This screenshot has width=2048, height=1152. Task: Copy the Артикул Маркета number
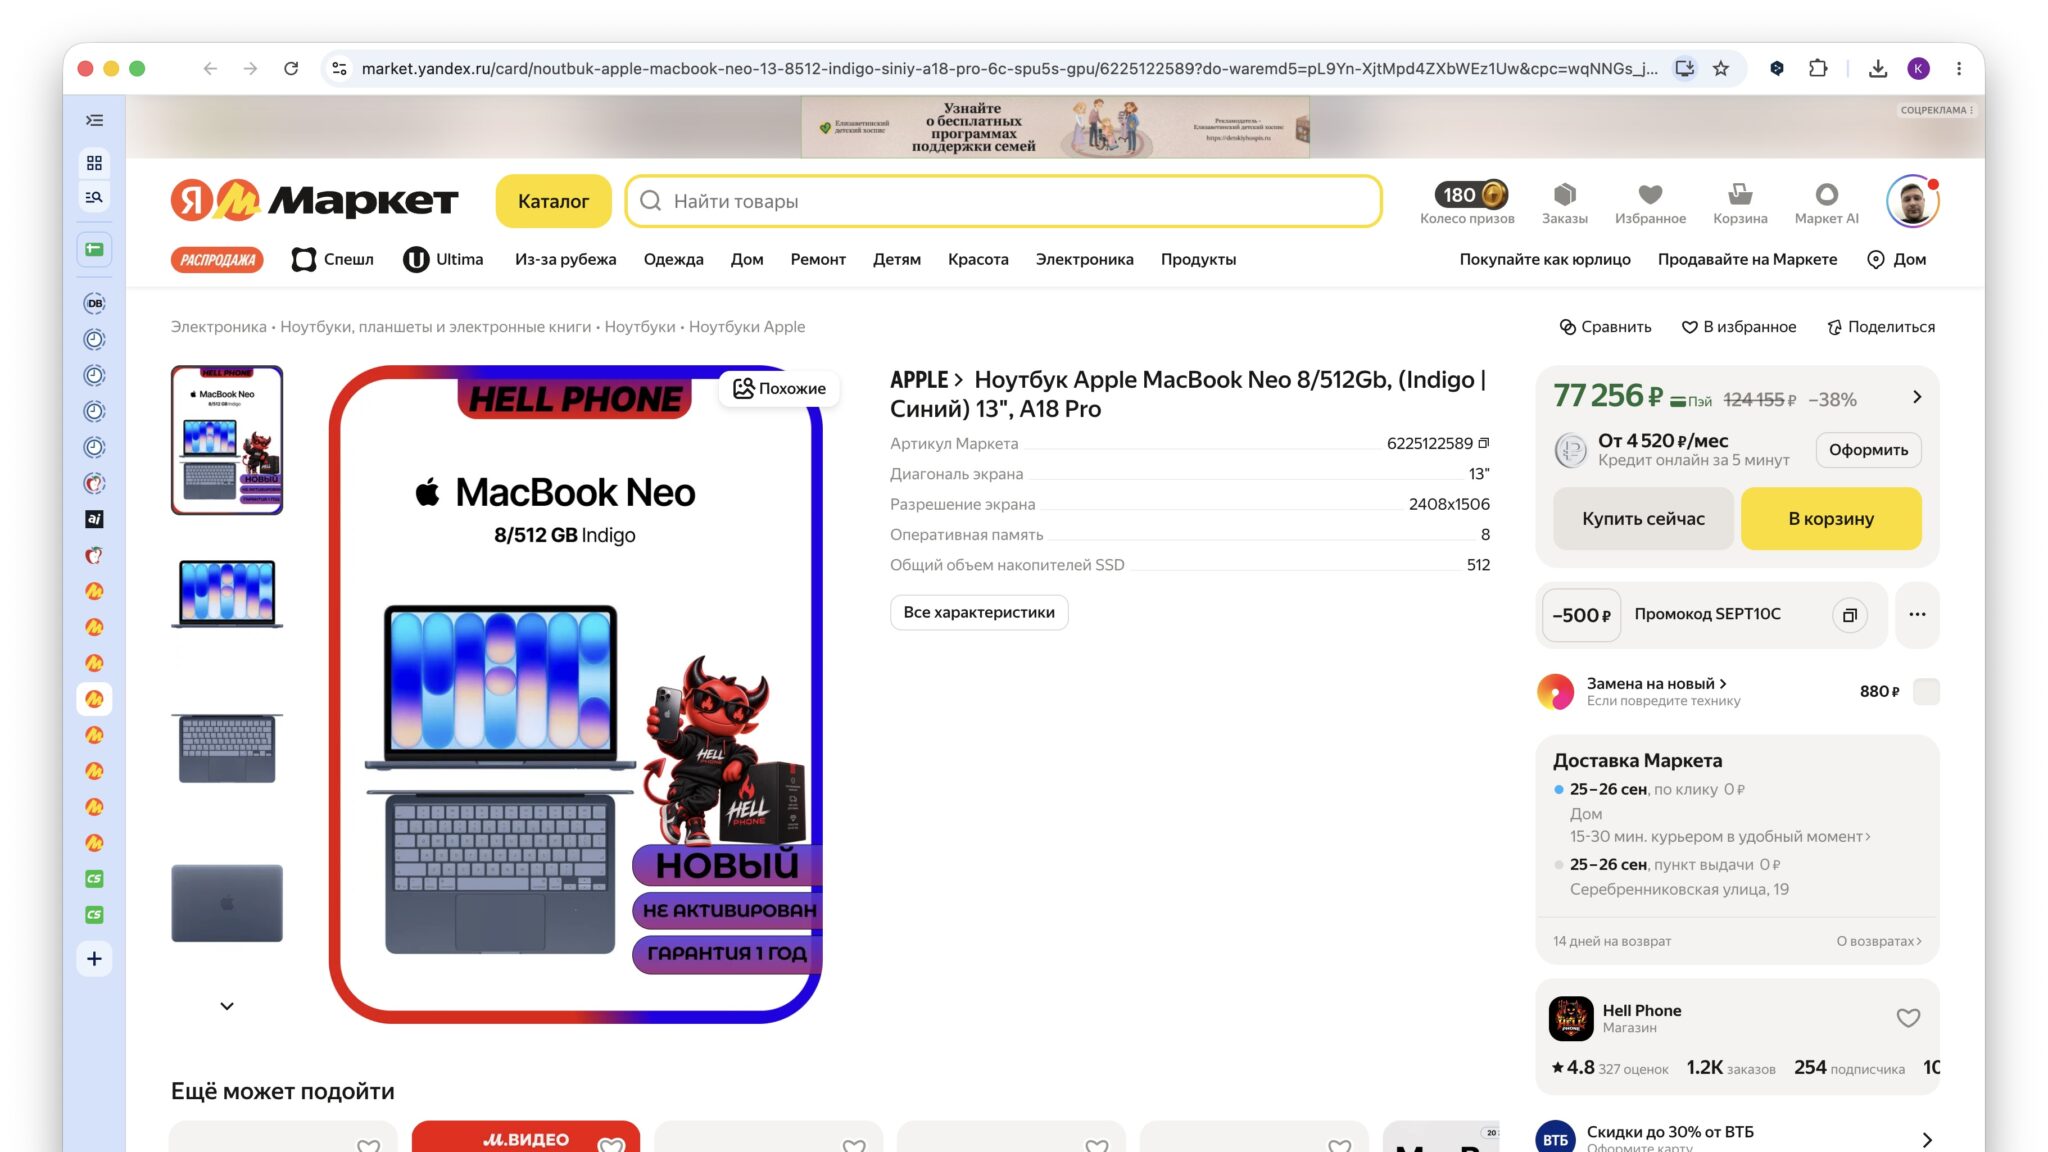pyautogui.click(x=1484, y=443)
